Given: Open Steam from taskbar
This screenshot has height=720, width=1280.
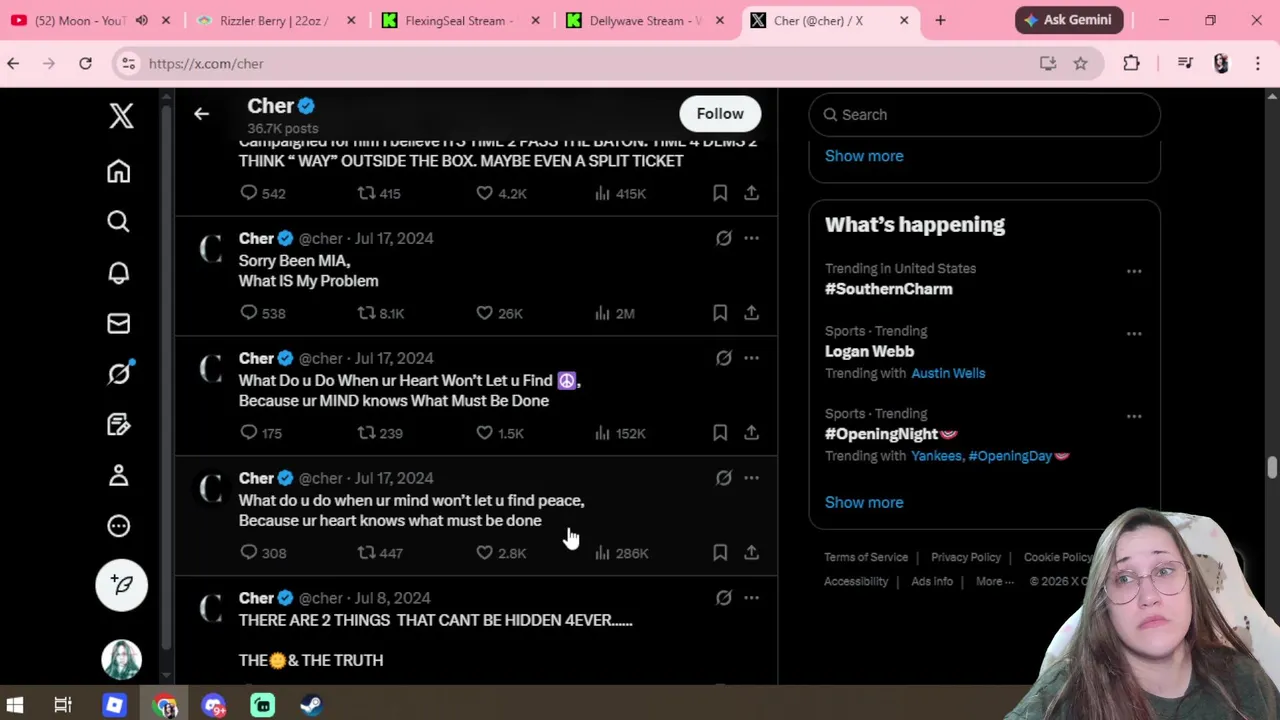Looking at the screenshot, I should pos(311,705).
